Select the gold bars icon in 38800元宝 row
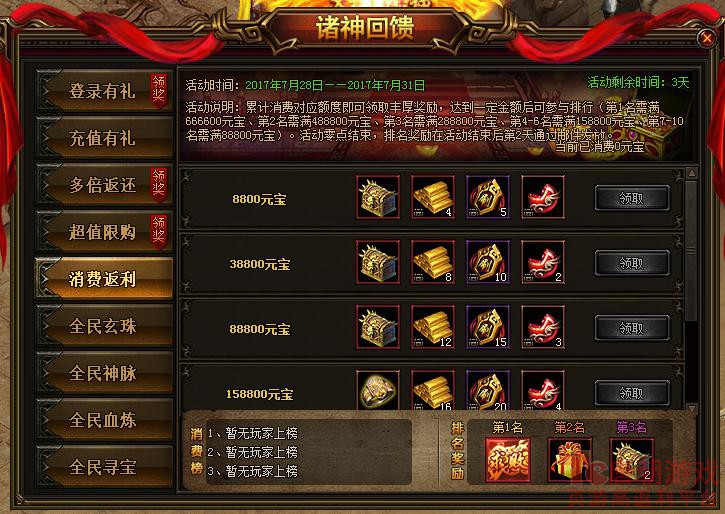 pyautogui.click(x=433, y=262)
